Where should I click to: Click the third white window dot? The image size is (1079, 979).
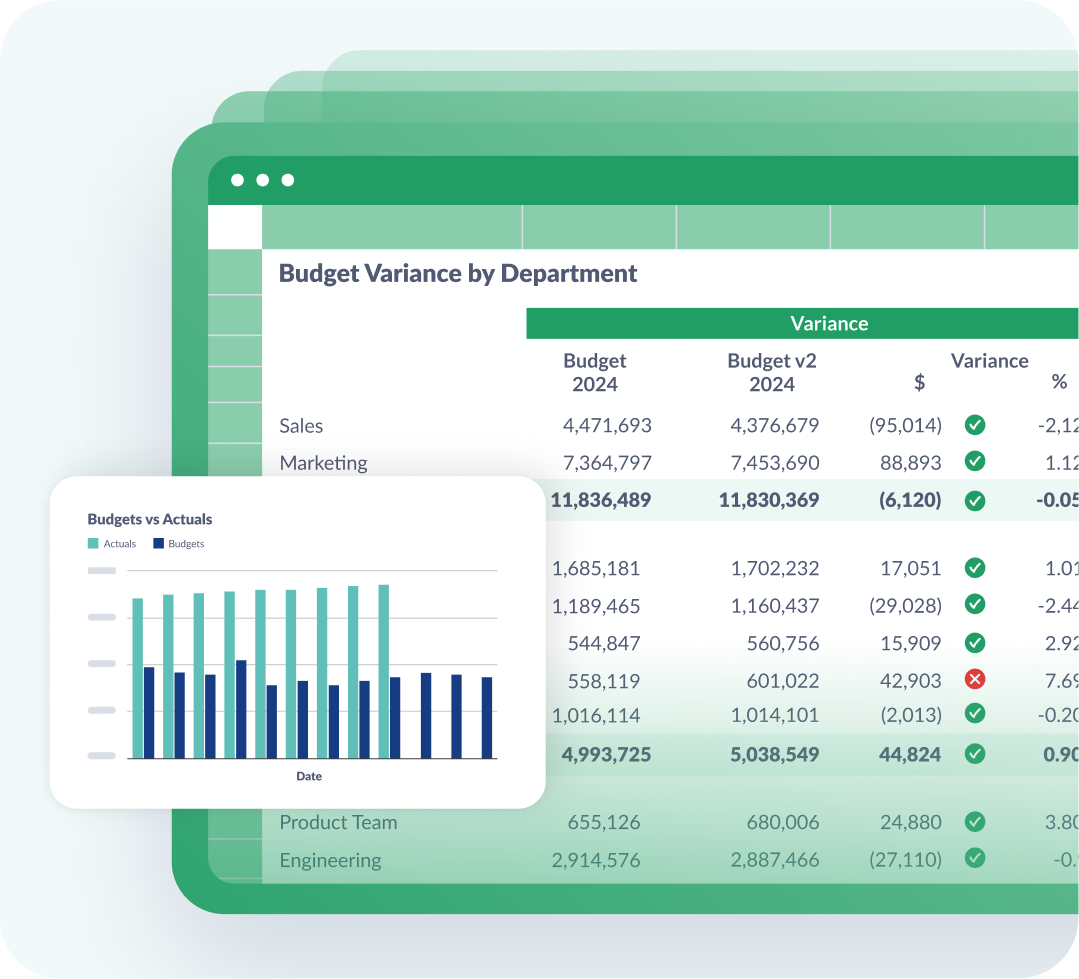click(x=288, y=180)
